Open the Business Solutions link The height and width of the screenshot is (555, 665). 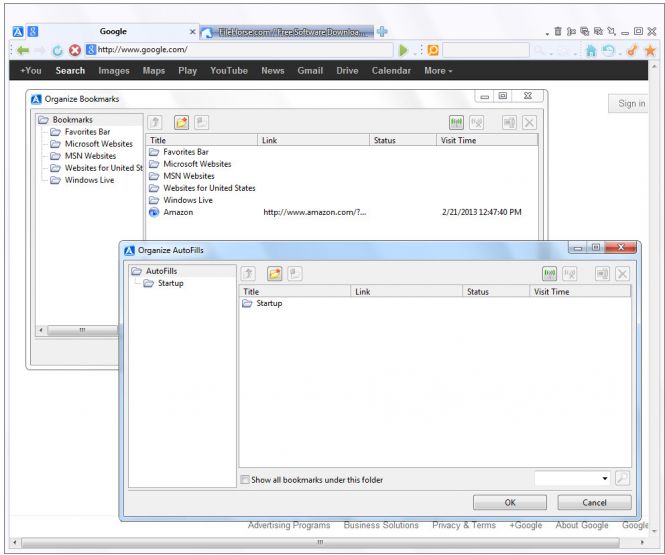(x=381, y=525)
